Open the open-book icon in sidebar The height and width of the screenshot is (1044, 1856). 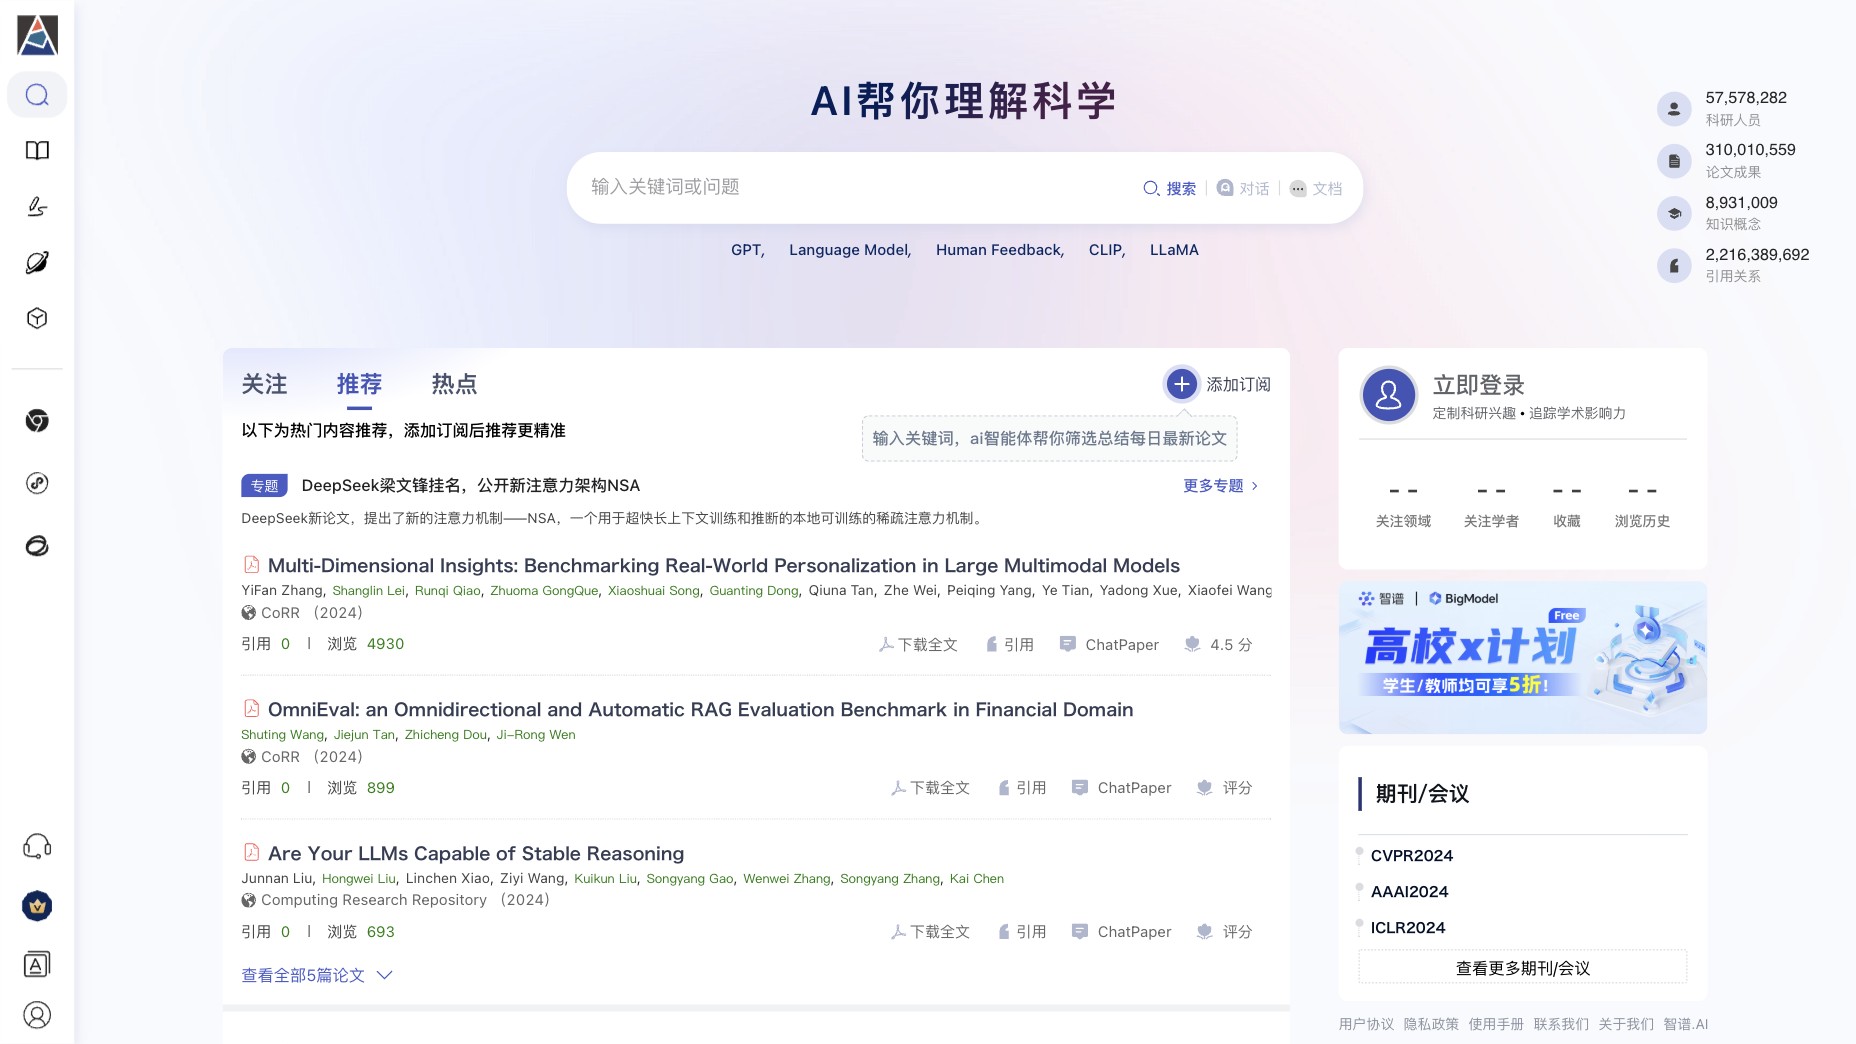coord(37,151)
